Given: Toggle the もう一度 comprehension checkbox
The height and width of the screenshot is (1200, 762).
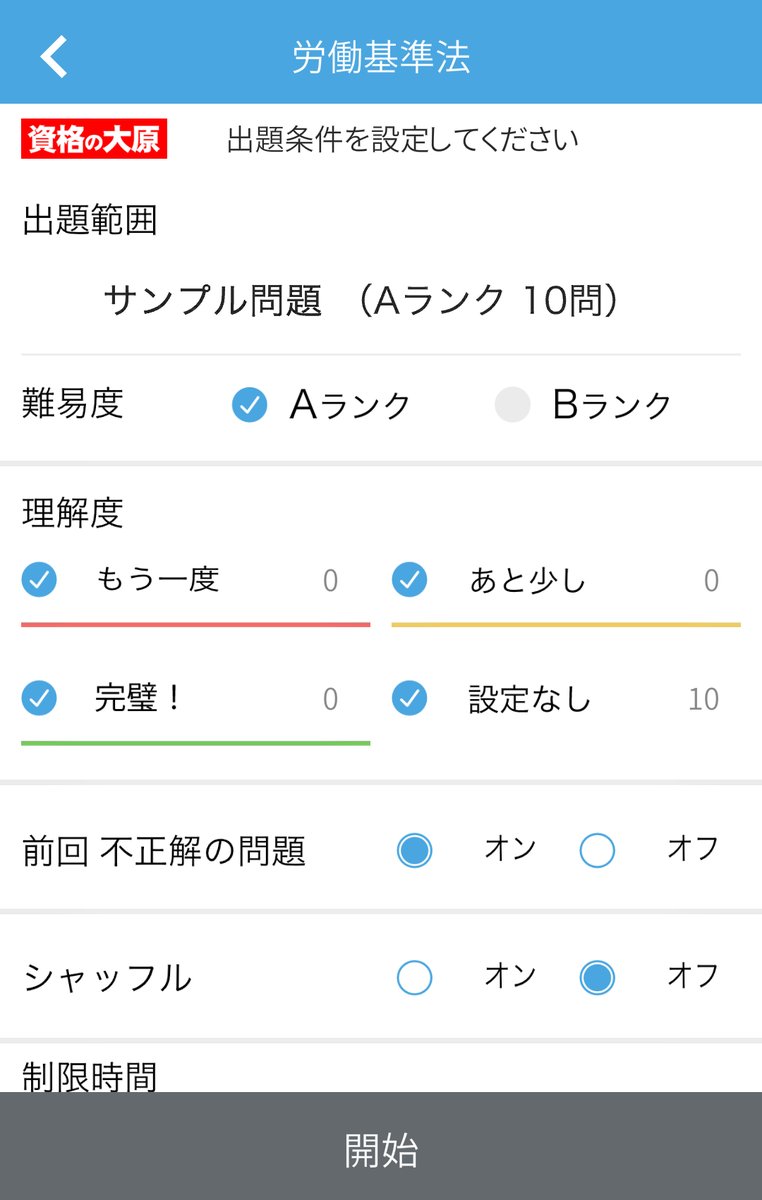Looking at the screenshot, I should point(39,579).
